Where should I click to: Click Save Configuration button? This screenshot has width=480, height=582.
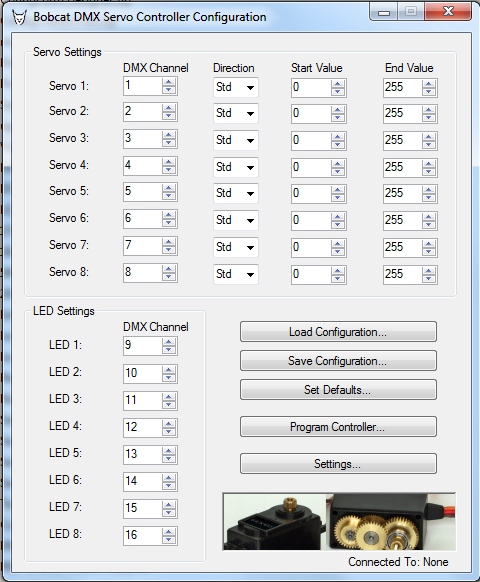[x=338, y=361]
